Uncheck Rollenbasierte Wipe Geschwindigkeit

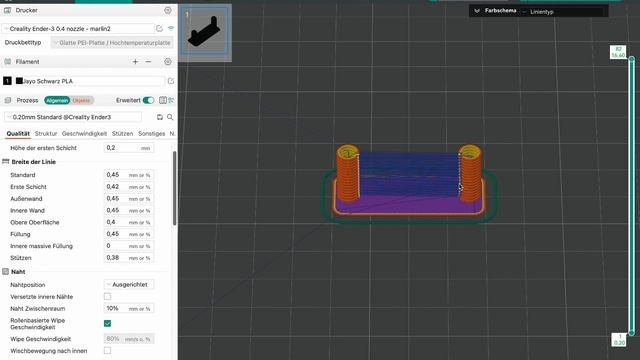click(107, 323)
